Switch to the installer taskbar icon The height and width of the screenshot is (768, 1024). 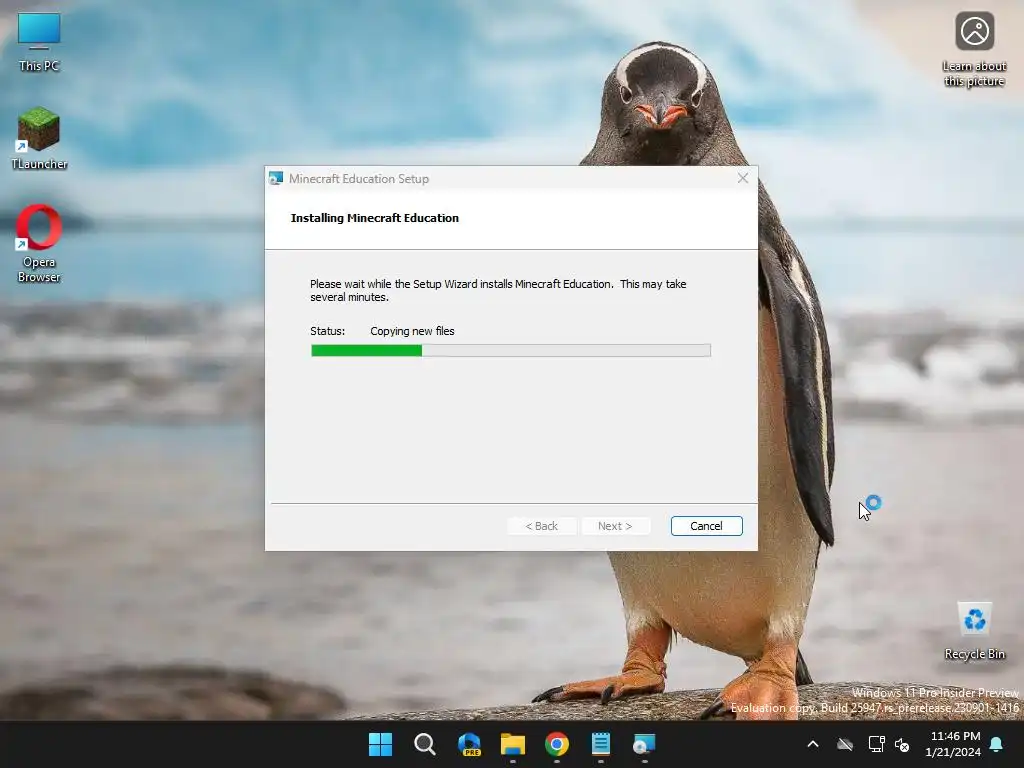click(x=645, y=744)
